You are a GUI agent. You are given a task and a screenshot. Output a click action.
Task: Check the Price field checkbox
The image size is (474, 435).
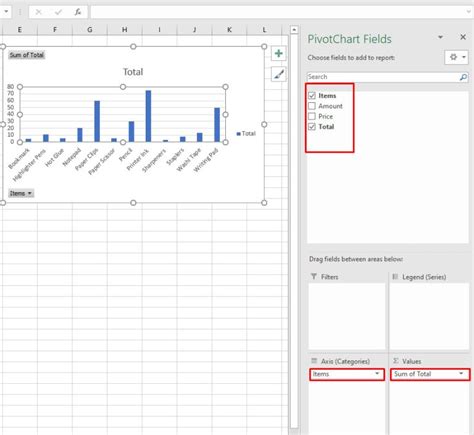point(312,116)
